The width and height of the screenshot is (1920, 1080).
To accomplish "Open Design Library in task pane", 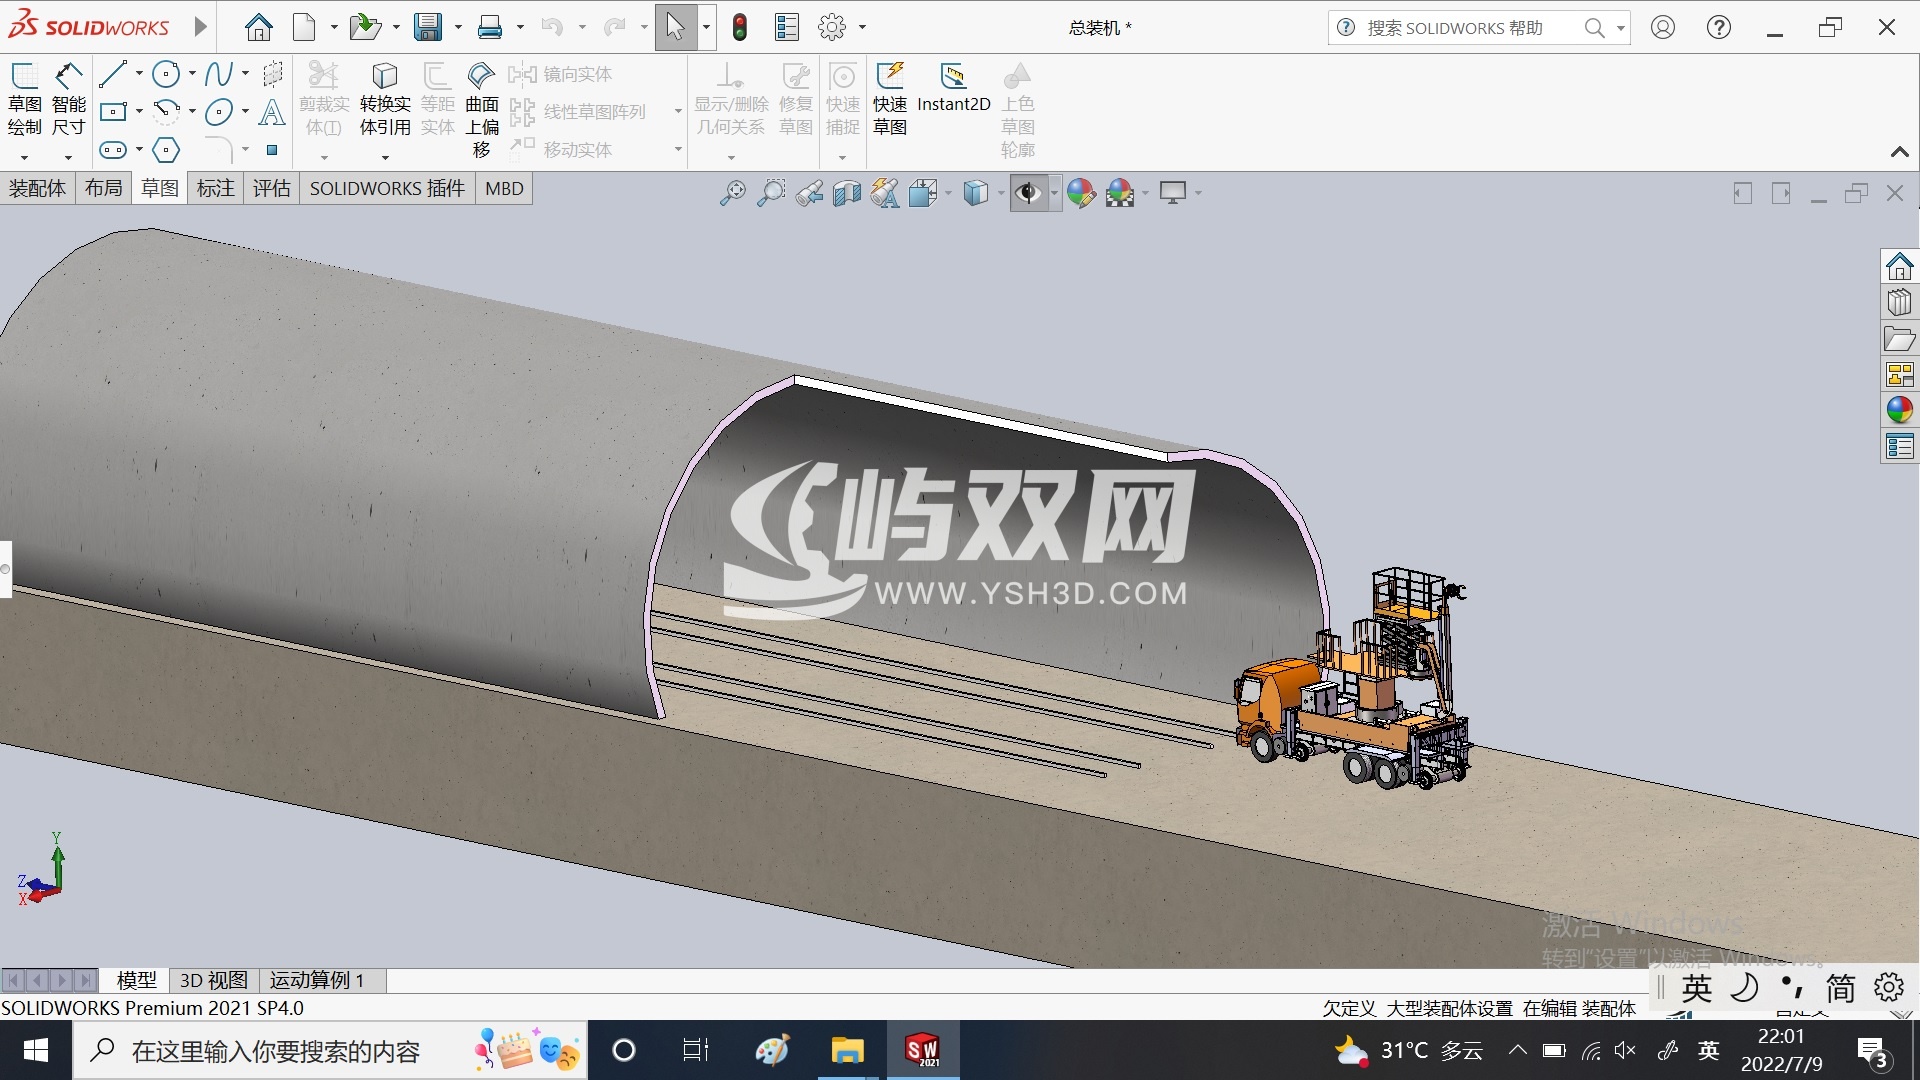I will coord(1899,302).
